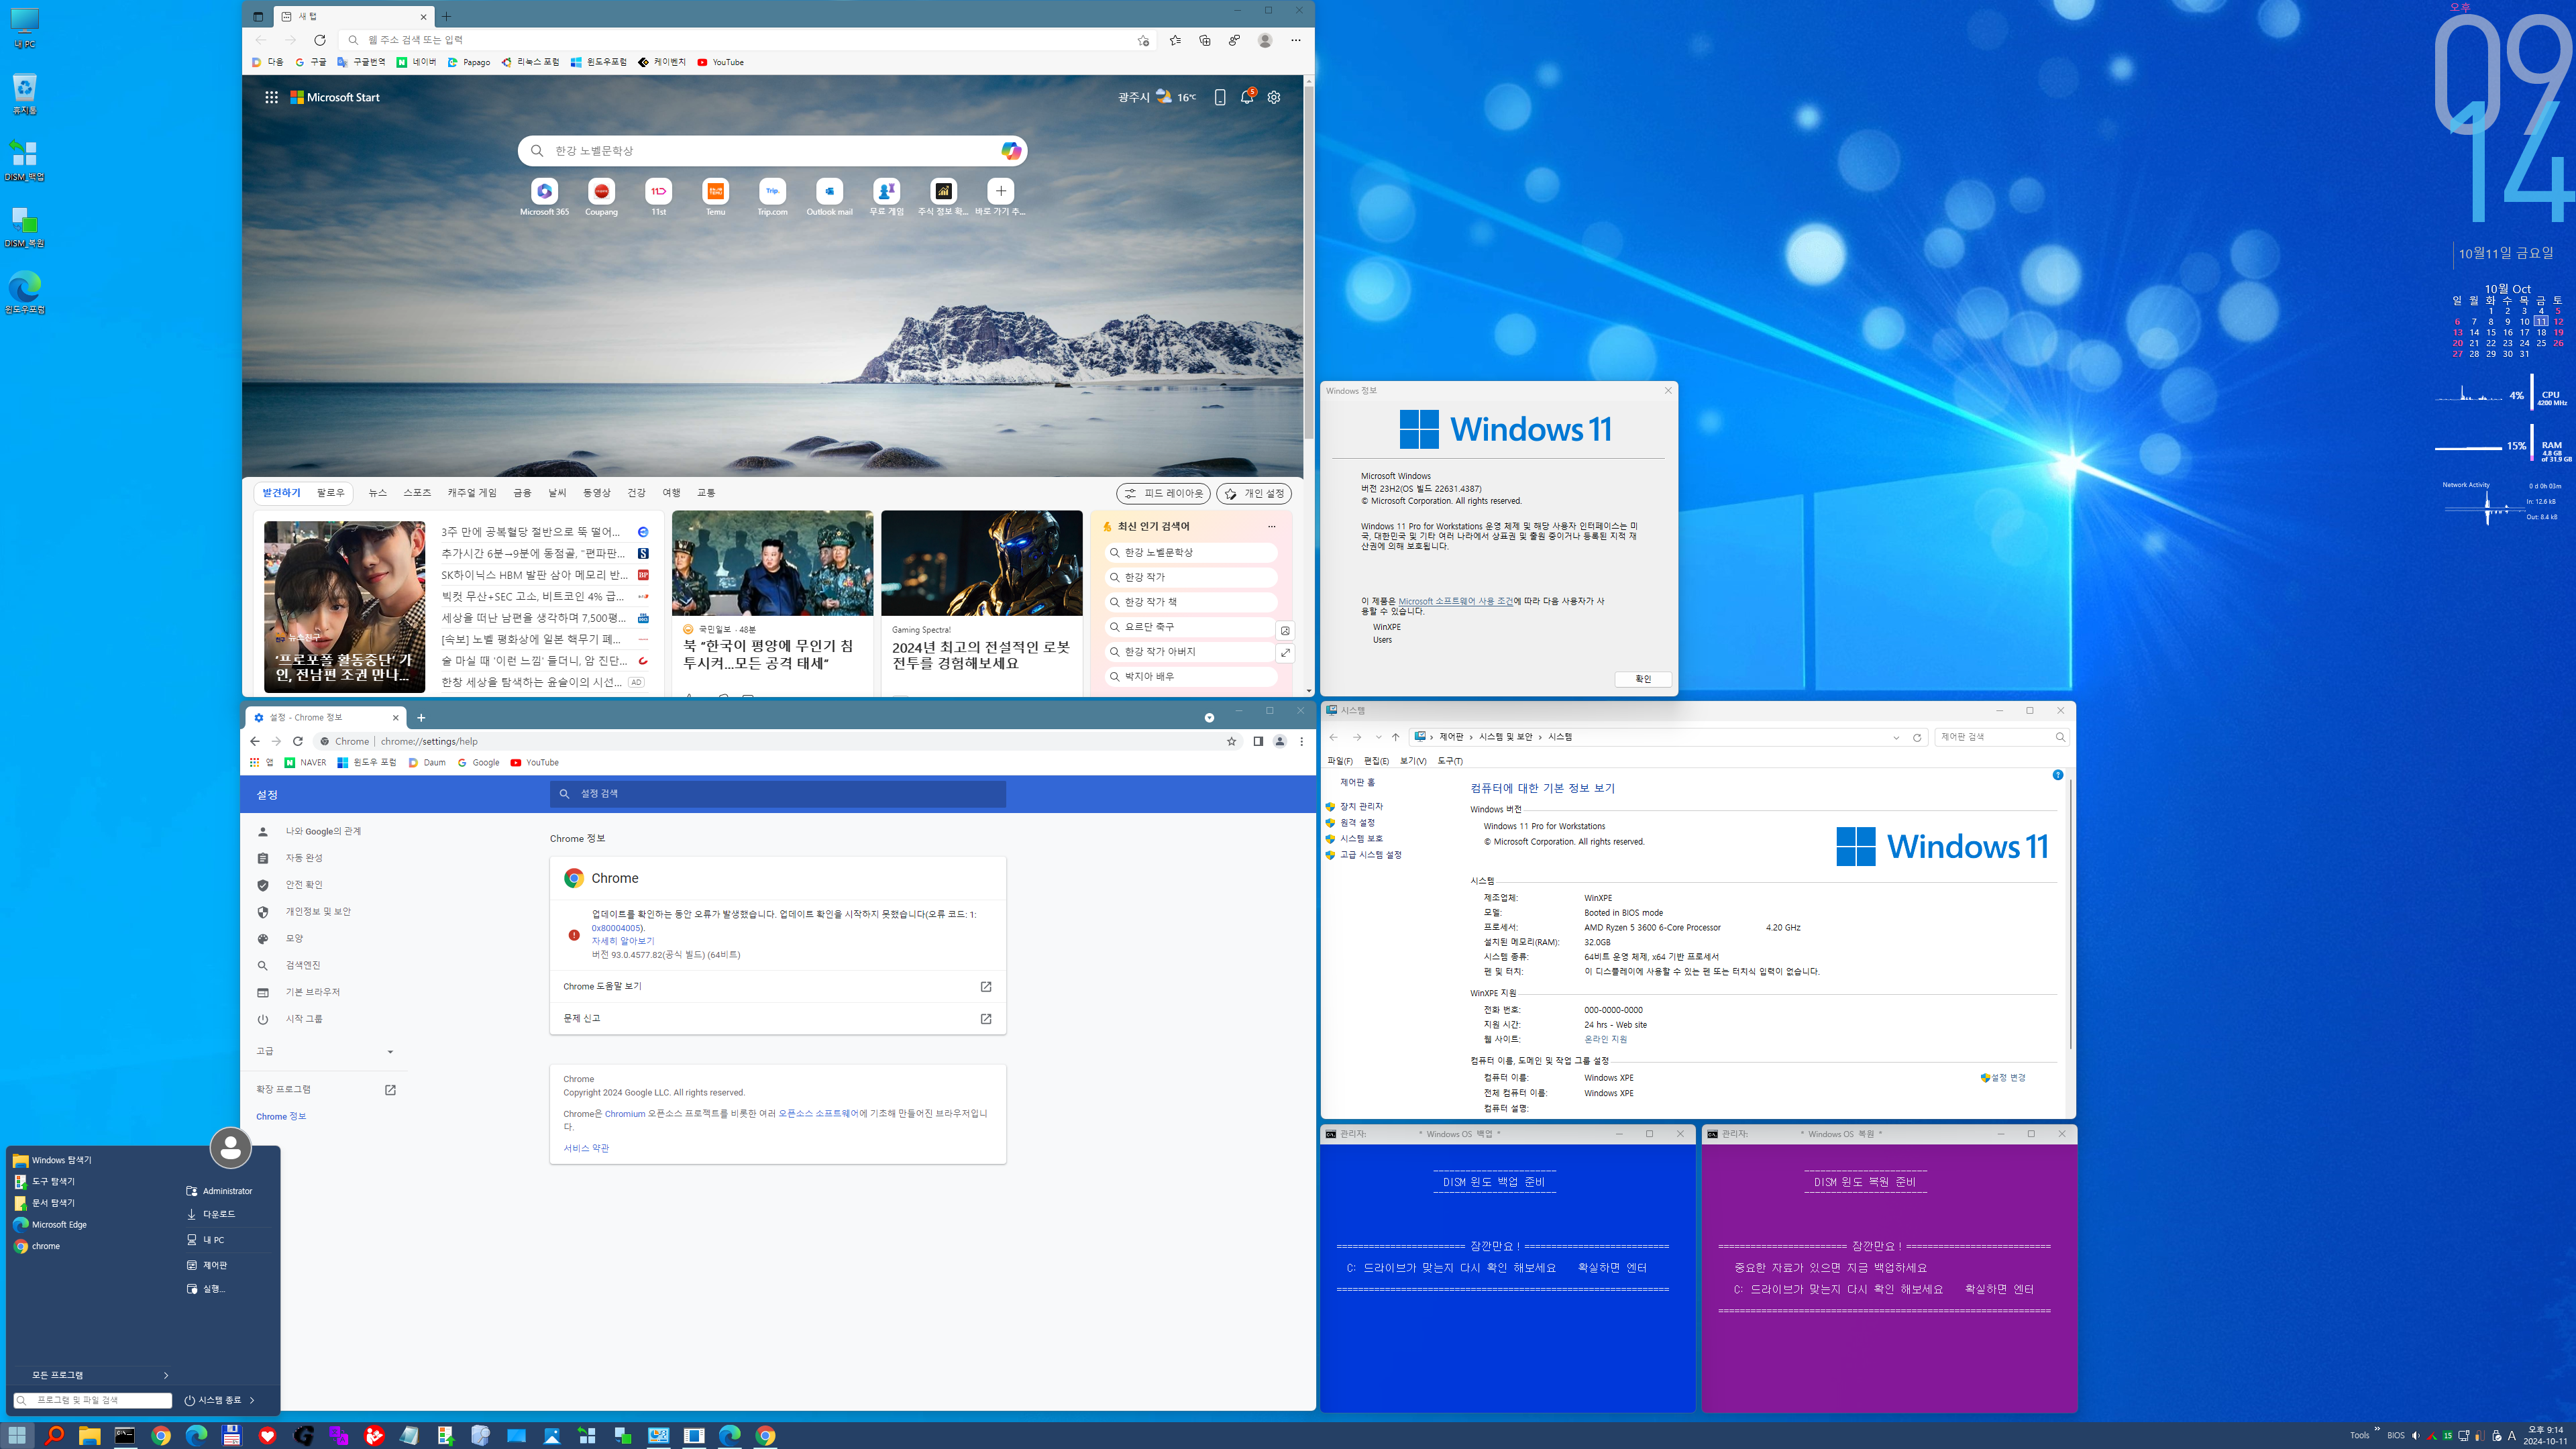Bookmark this page in Chrome with star
The width and height of the screenshot is (2576, 1449).
[x=1231, y=741]
